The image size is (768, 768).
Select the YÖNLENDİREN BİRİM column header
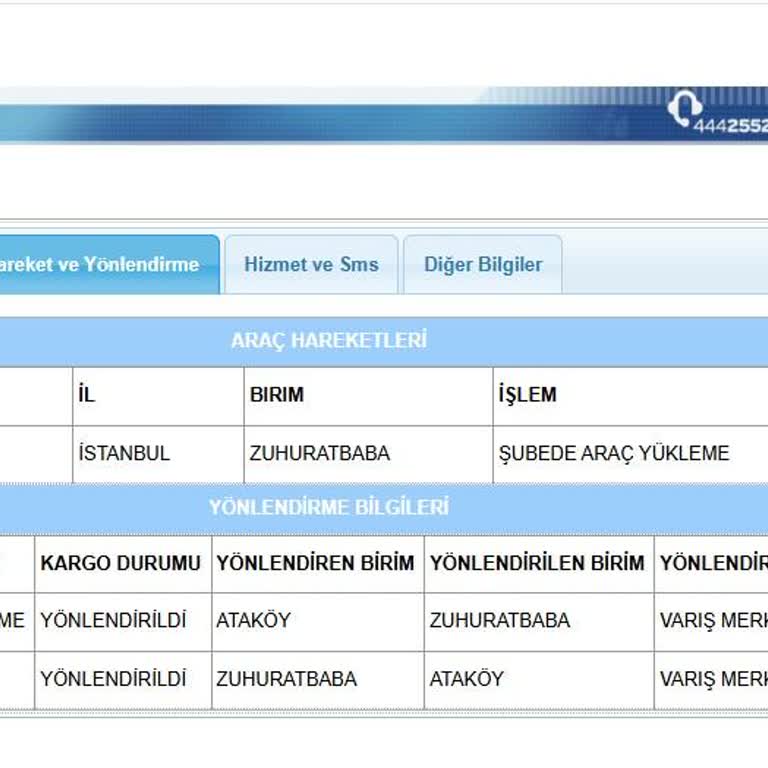click(318, 563)
